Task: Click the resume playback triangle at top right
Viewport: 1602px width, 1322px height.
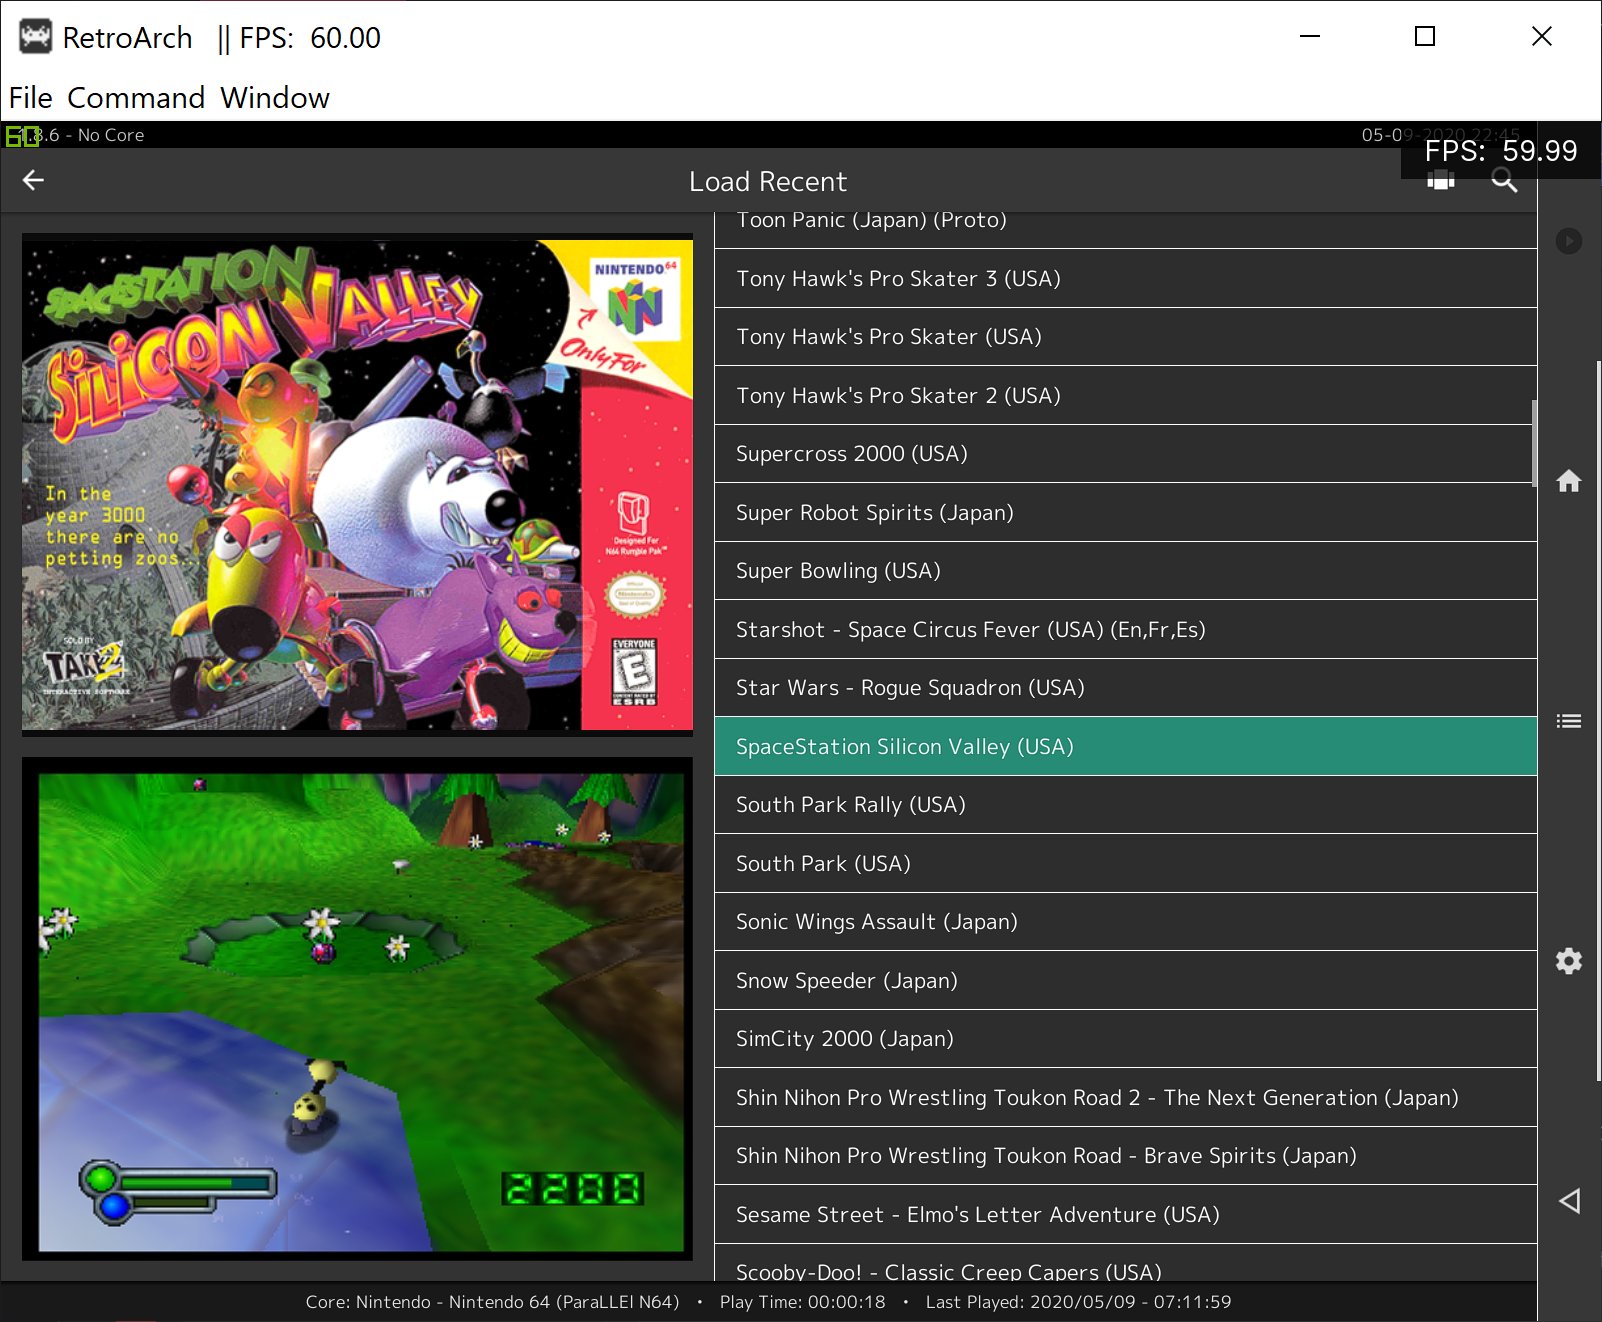Action: pos(1568,241)
